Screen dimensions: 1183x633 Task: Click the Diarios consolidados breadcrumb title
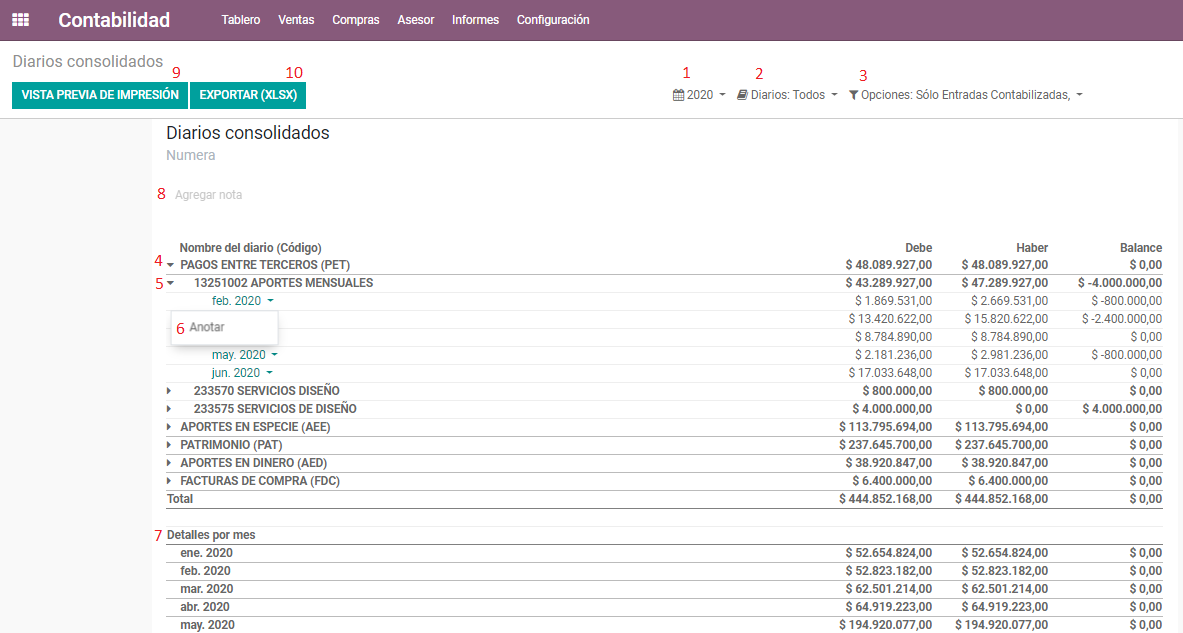88,62
